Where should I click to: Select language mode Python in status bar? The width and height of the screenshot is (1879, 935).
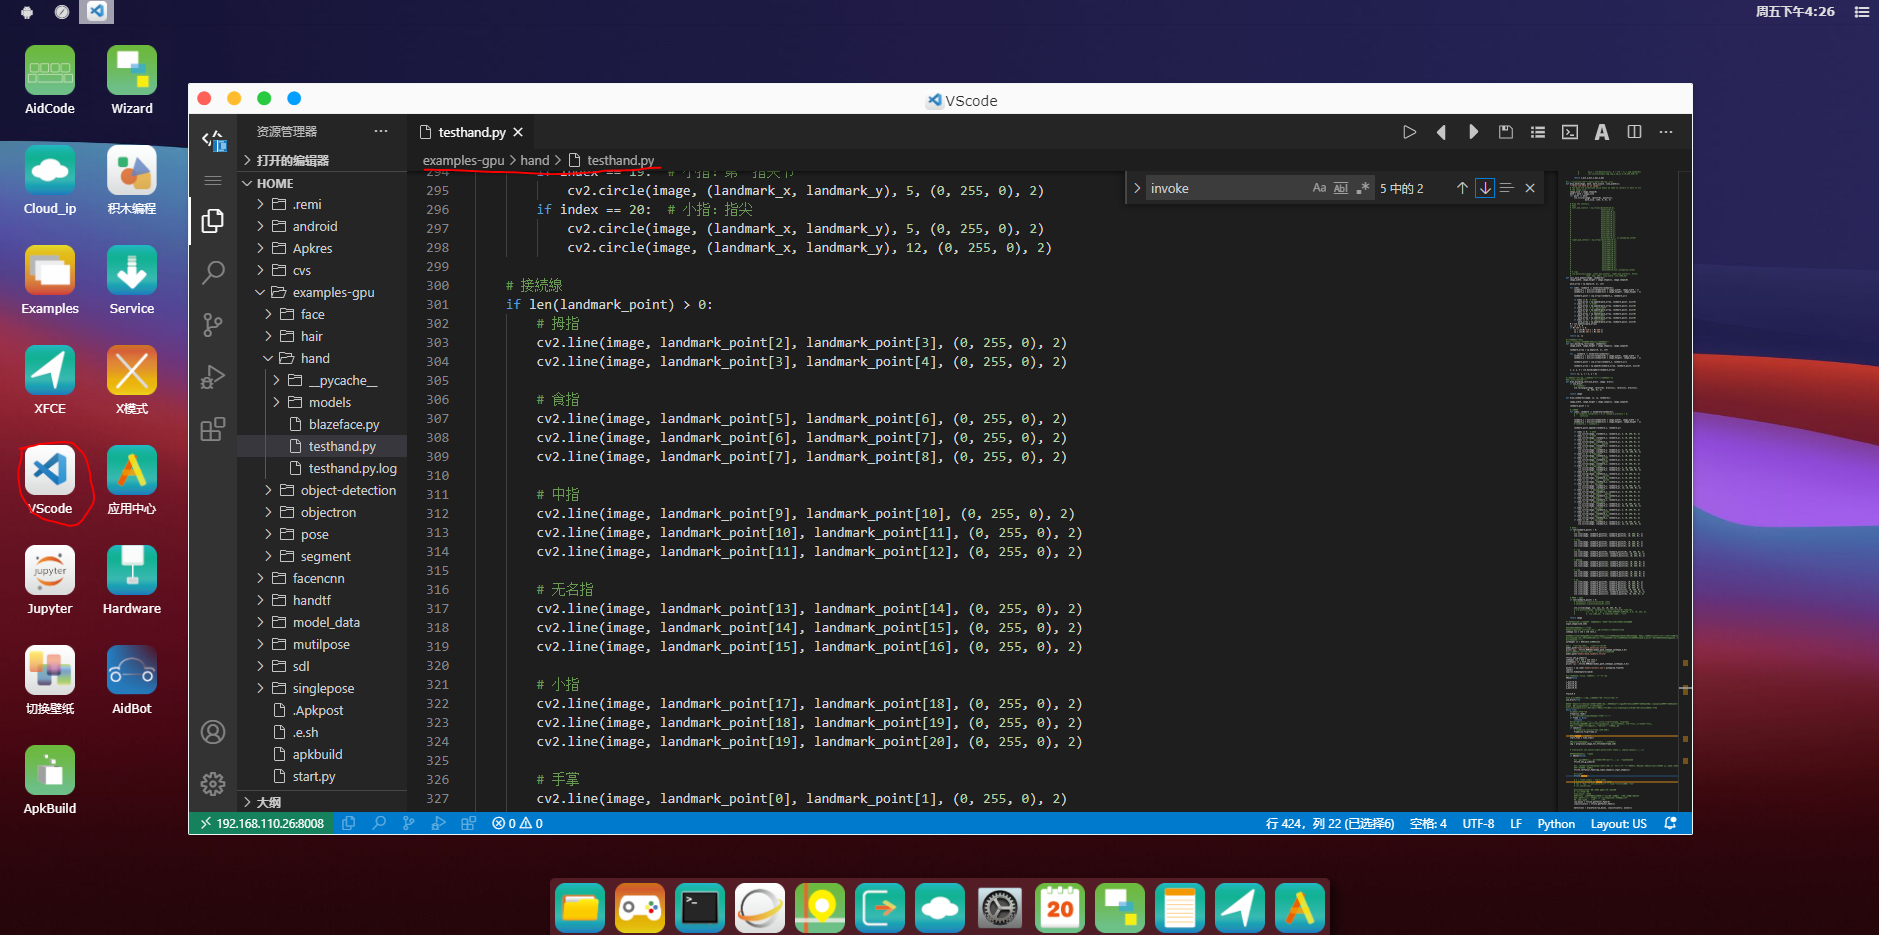tap(1556, 824)
